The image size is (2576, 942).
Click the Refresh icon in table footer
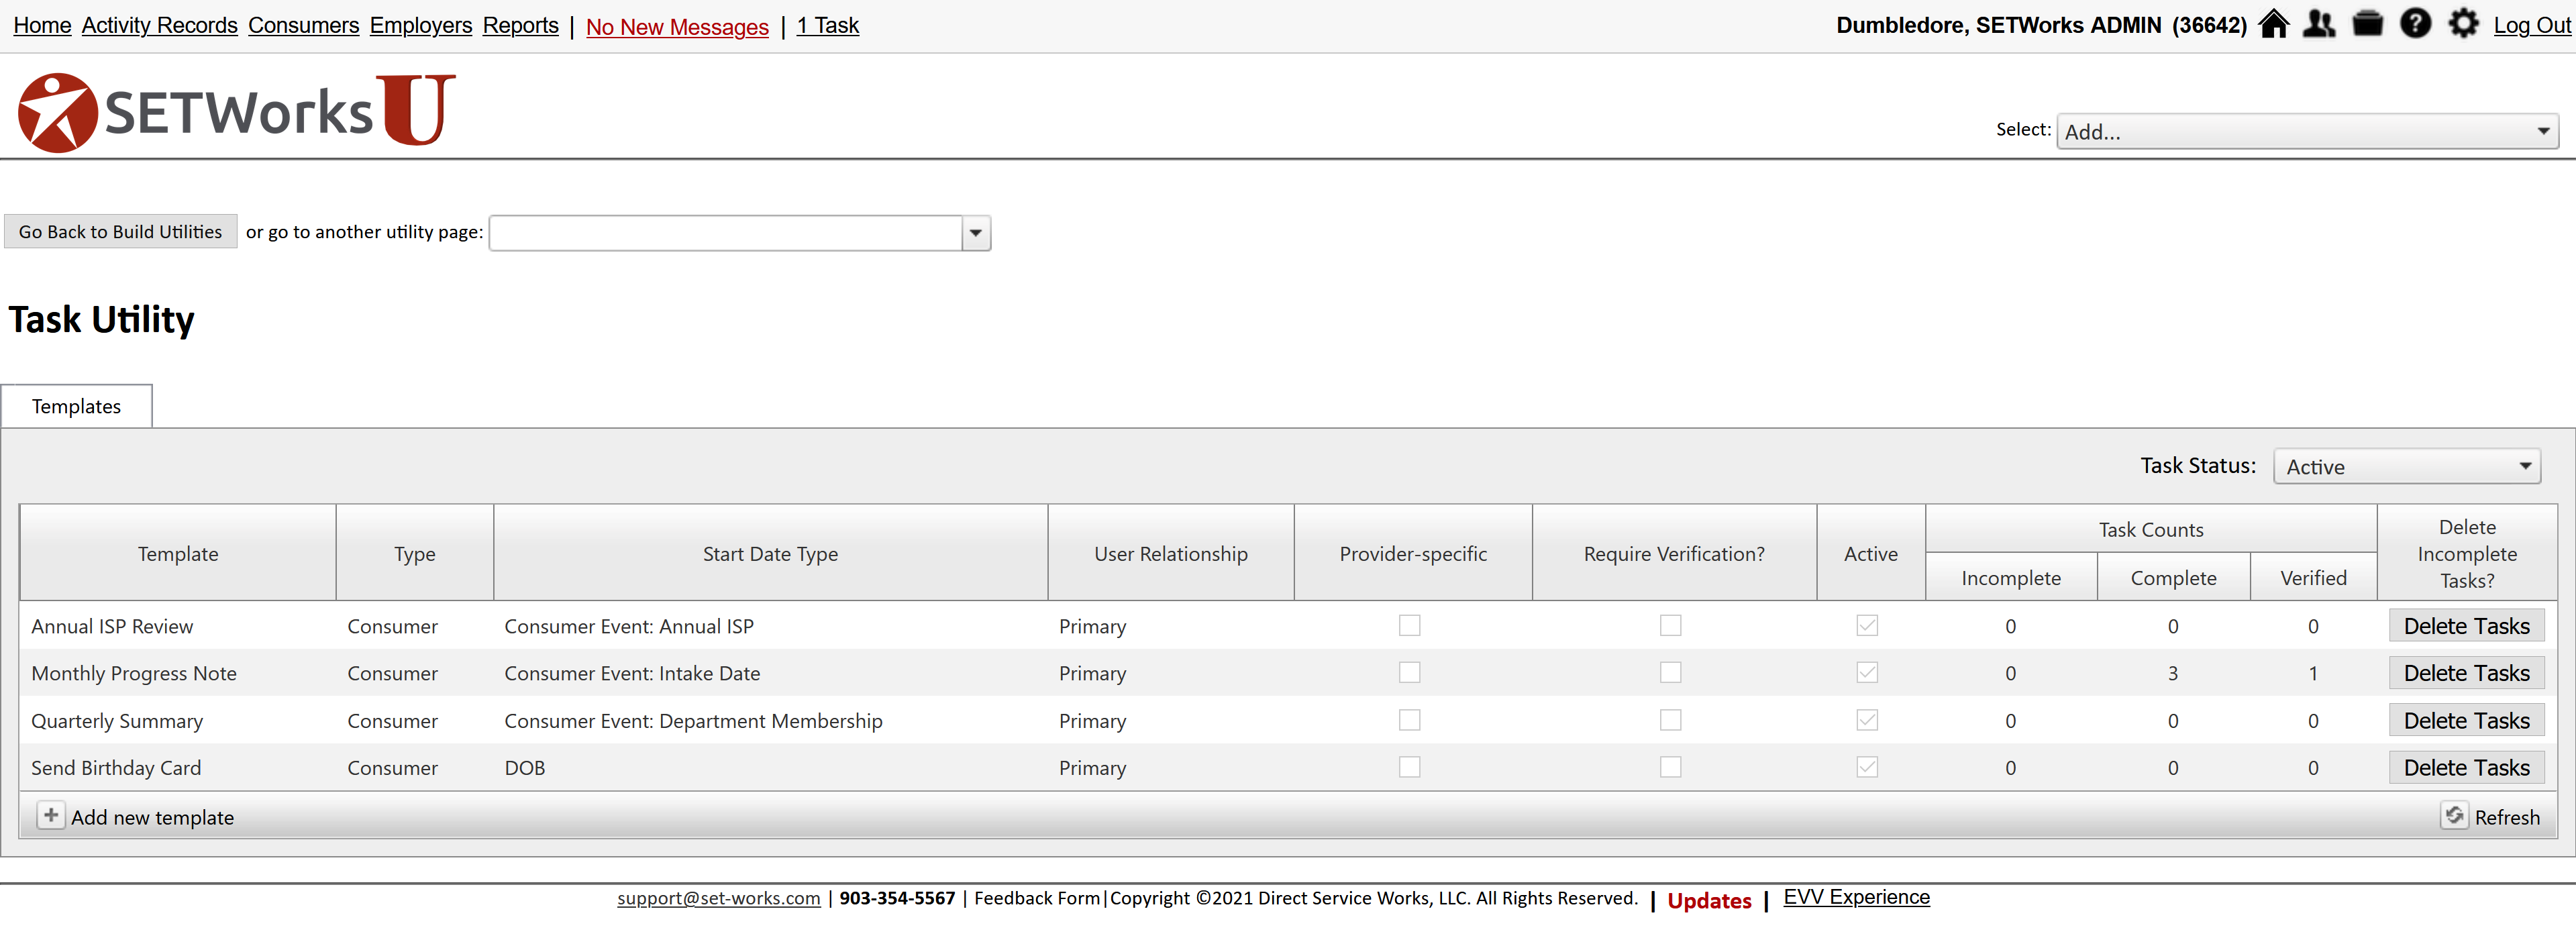(x=2454, y=816)
